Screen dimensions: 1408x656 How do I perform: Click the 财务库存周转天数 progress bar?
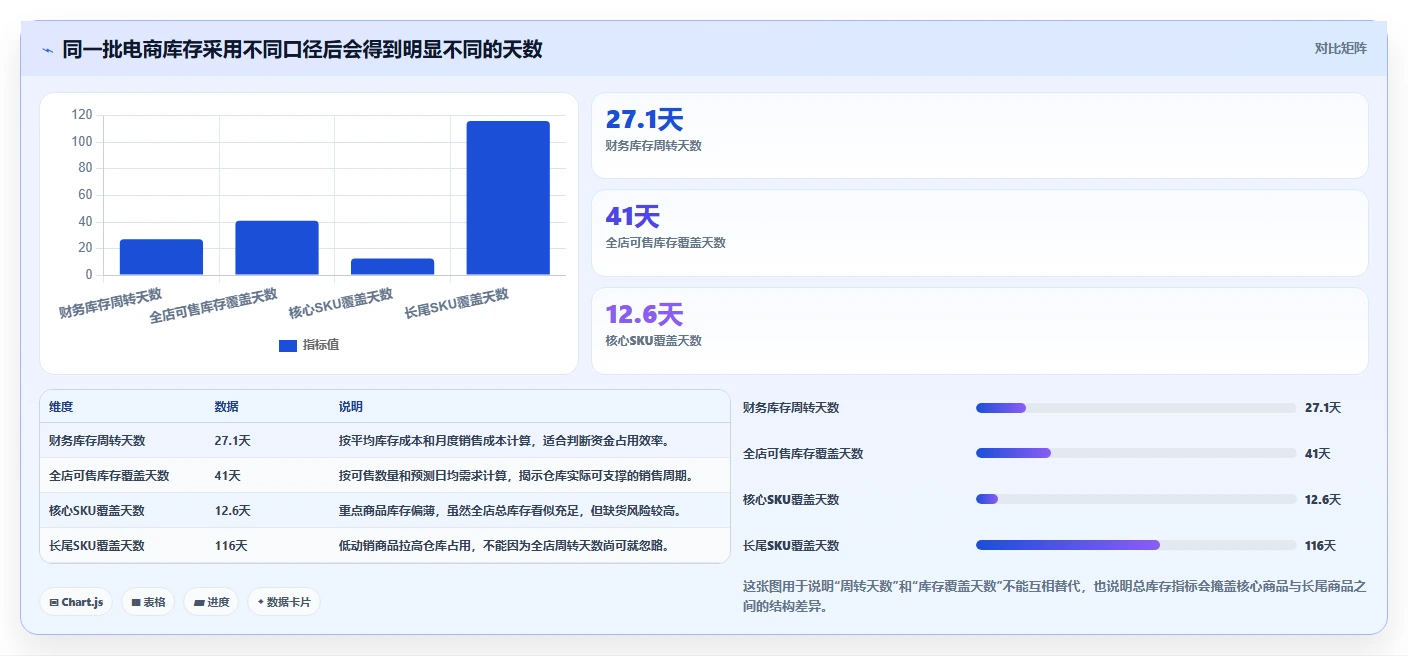pos(1135,408)
